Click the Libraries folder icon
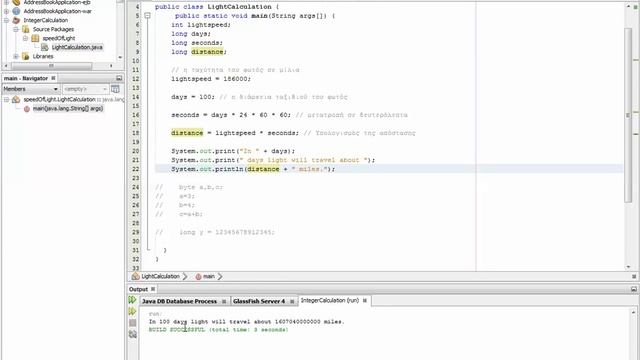The image size is (640, 360). click(x=26, y=56)
